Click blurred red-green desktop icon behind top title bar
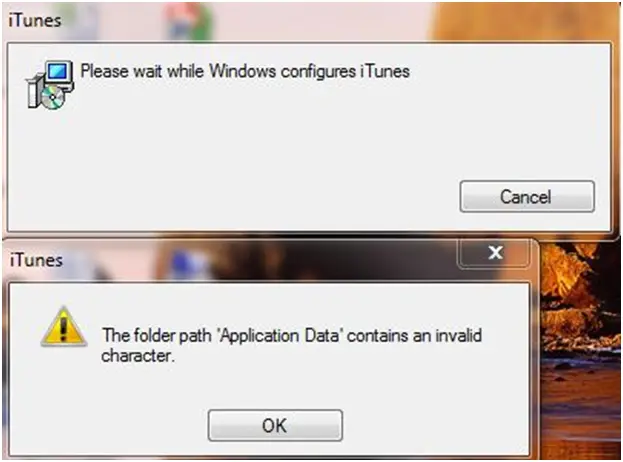 (x=189, y=21)
